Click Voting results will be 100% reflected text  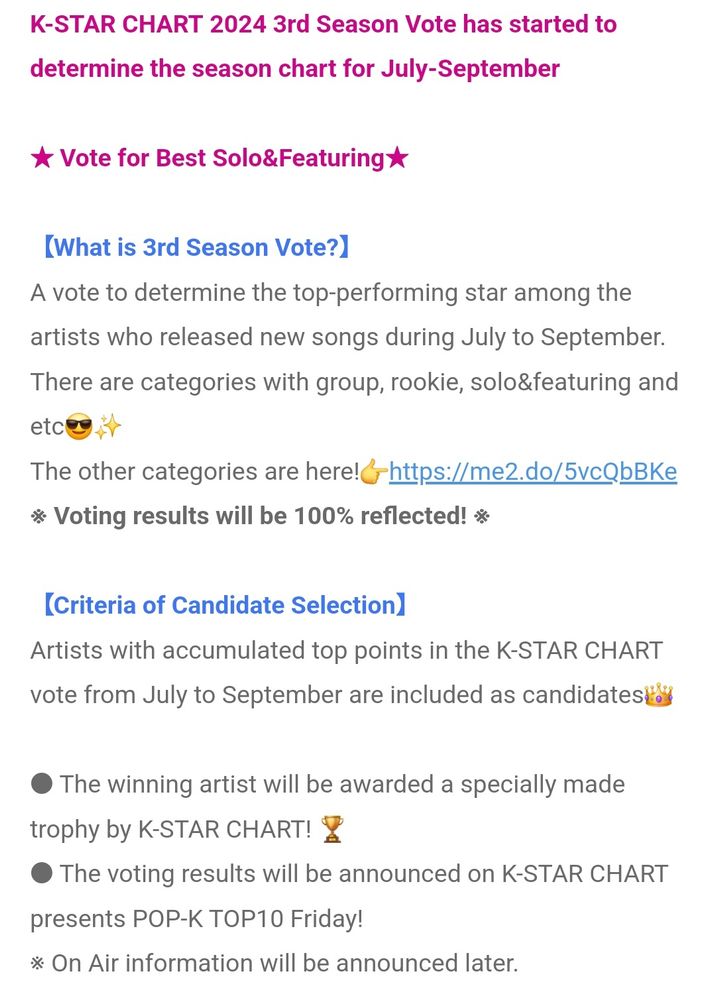pos(260,517)
